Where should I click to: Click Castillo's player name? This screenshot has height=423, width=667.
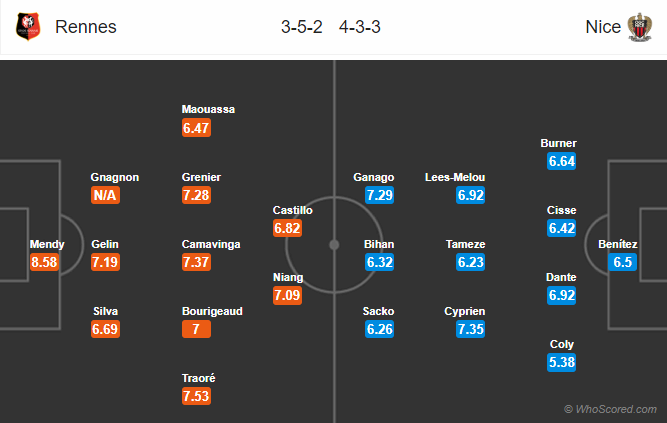pos(293,210)
